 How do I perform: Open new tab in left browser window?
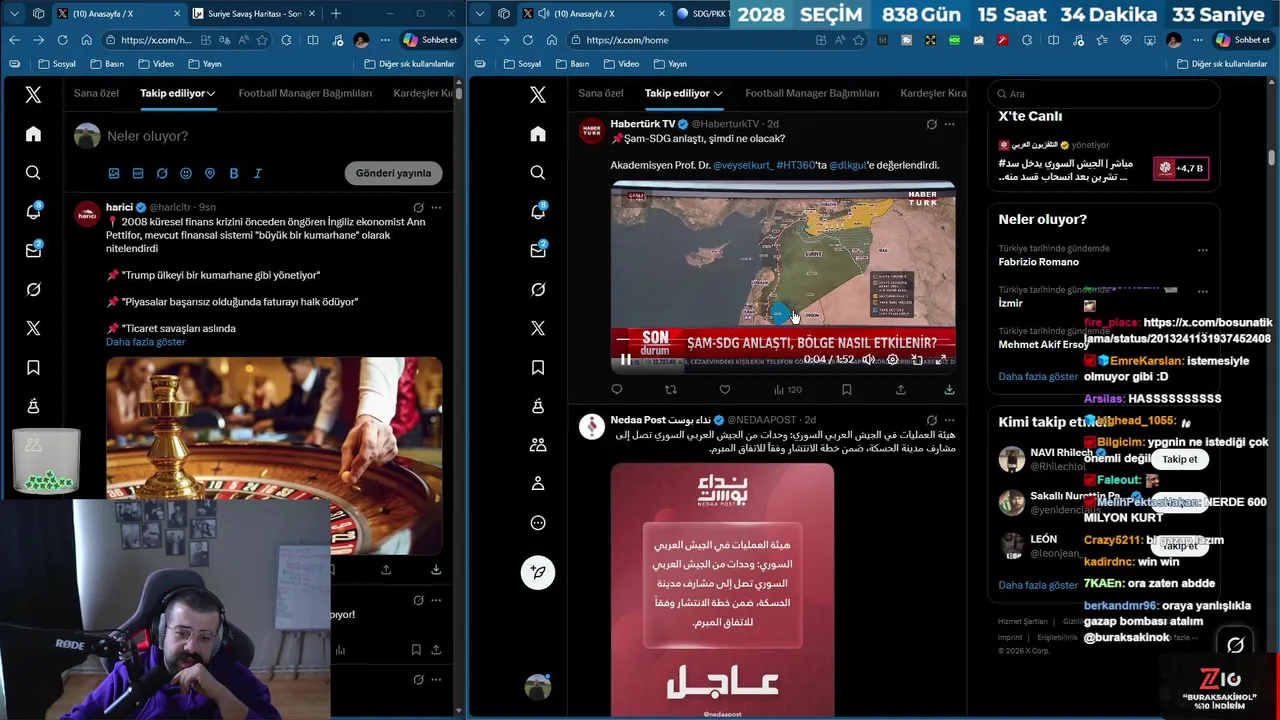pyautogui.click(x=335, y=14)
